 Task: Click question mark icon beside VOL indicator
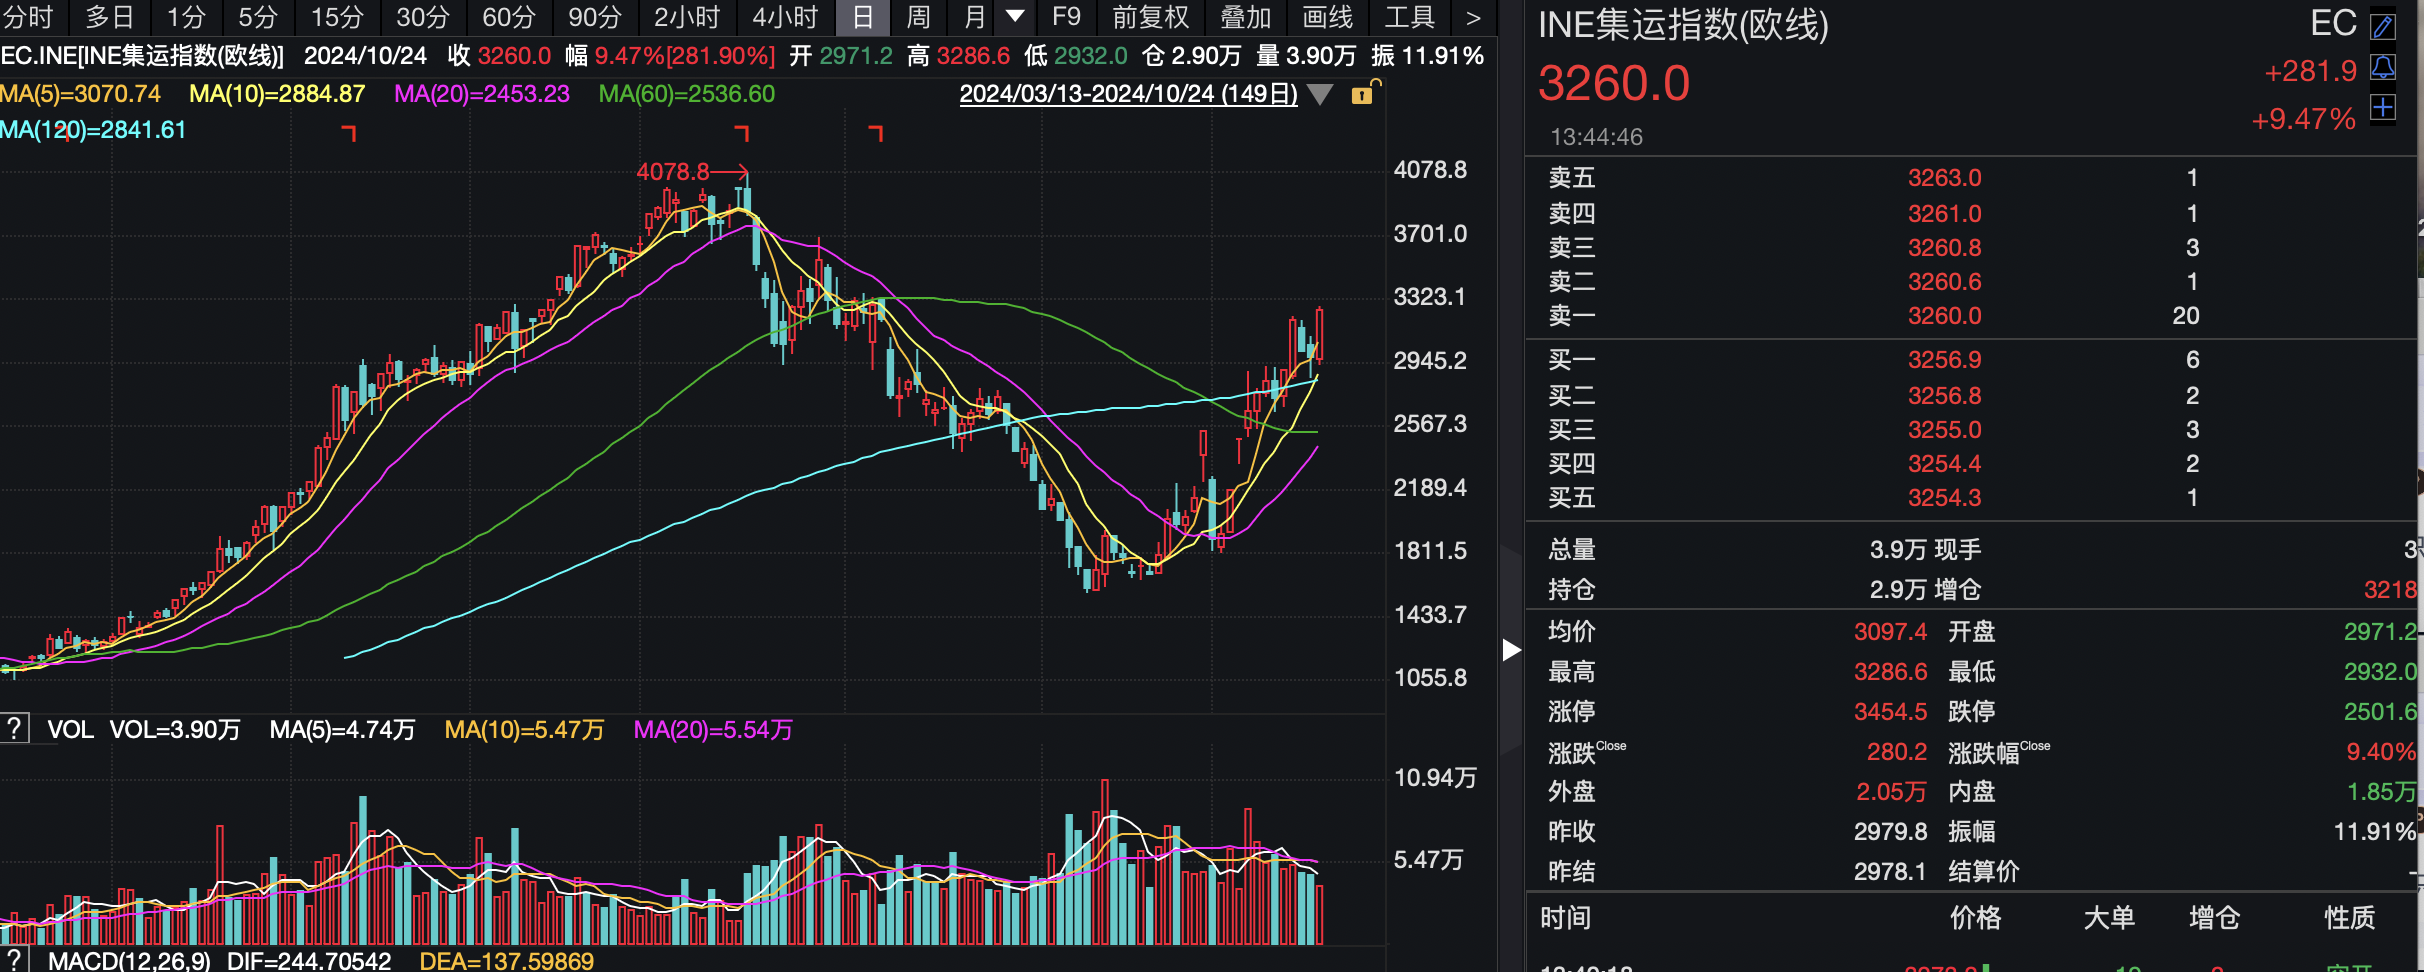pyautogui.click(x=14, y=728)
